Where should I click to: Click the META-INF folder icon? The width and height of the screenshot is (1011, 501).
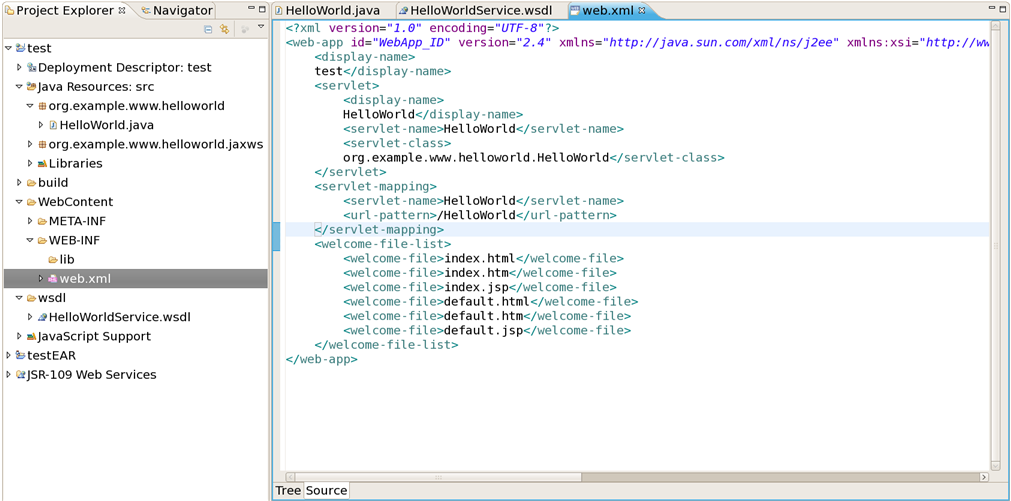(43, 221)
